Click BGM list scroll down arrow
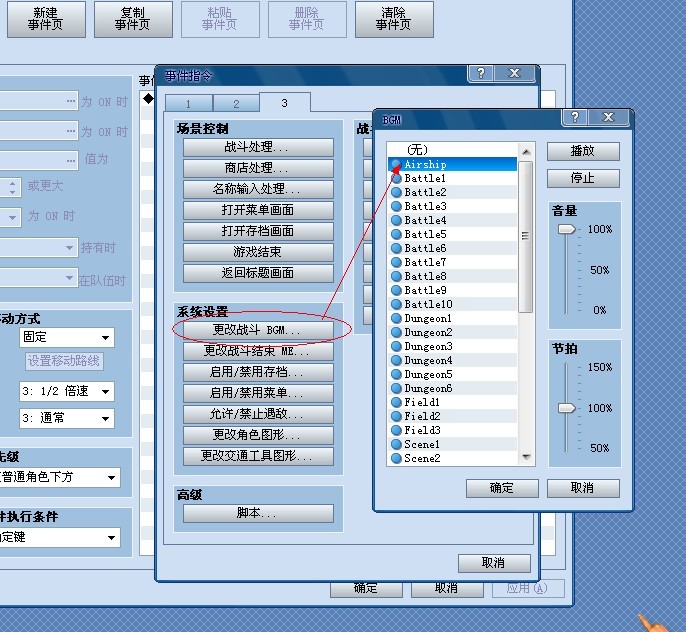The height and width of the screenshot is (632, 686). tap(526, 457)
